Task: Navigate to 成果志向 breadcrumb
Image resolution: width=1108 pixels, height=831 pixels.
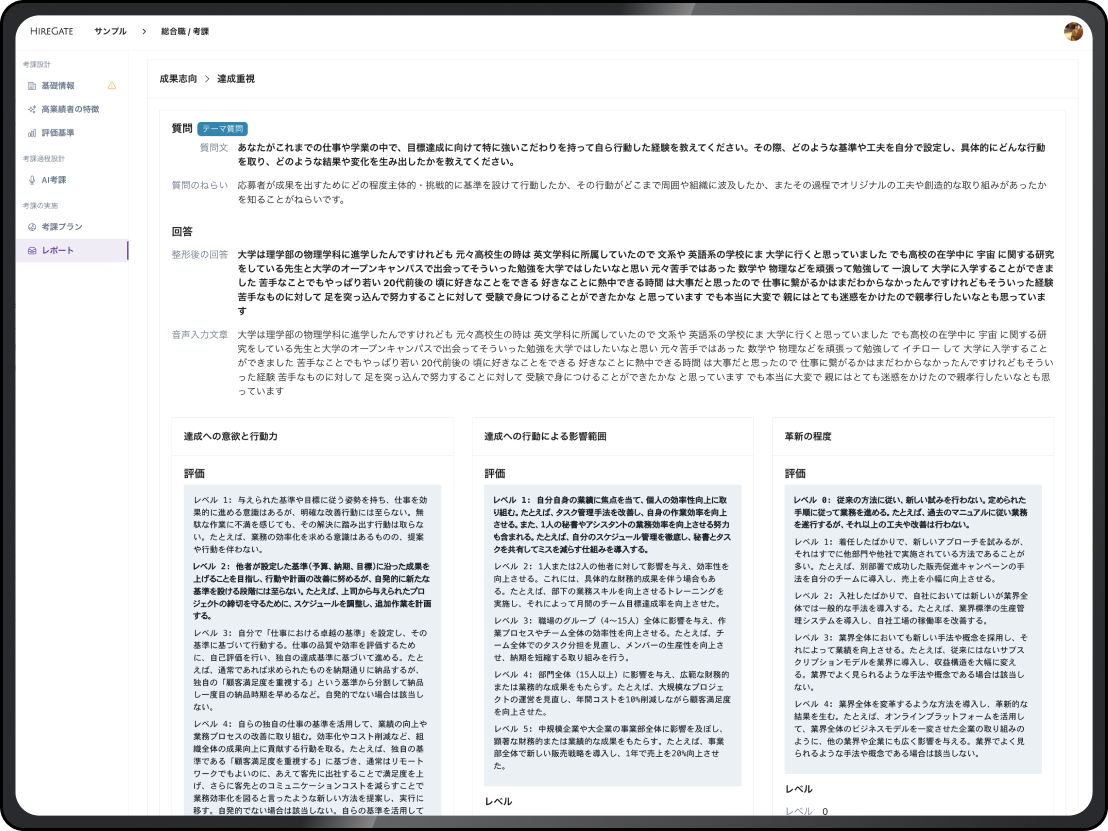Action: coord(178,78)
